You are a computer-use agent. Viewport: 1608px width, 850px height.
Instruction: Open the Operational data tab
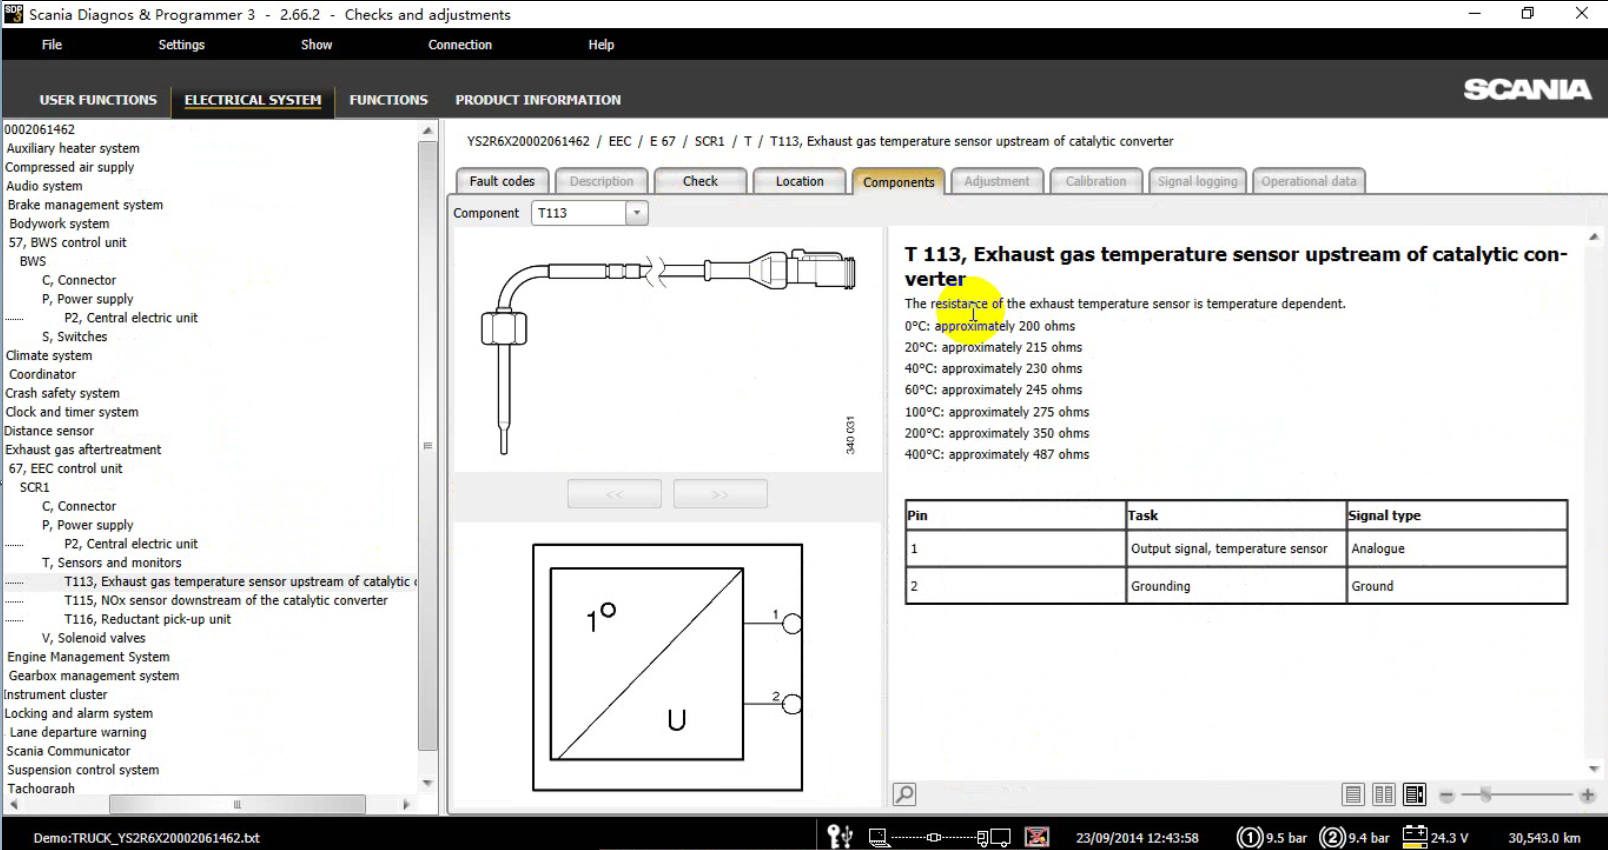1309,181
